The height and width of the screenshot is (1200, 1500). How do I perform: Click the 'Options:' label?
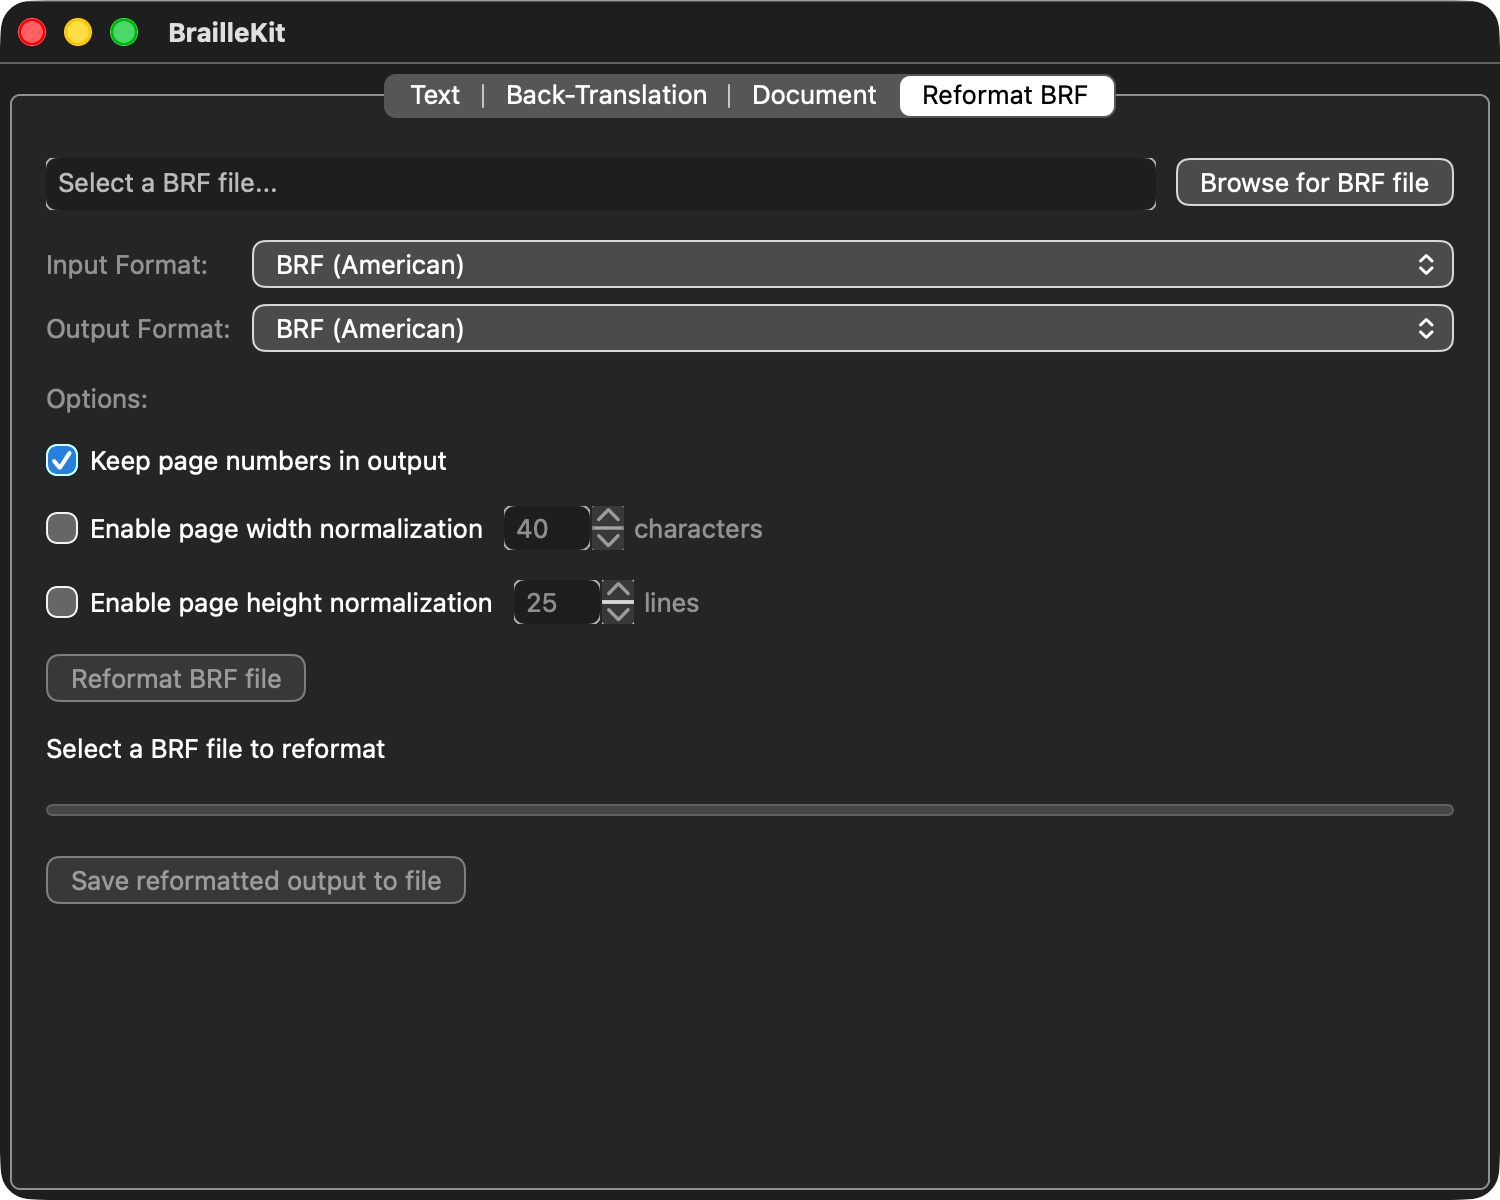coord(97,399)
